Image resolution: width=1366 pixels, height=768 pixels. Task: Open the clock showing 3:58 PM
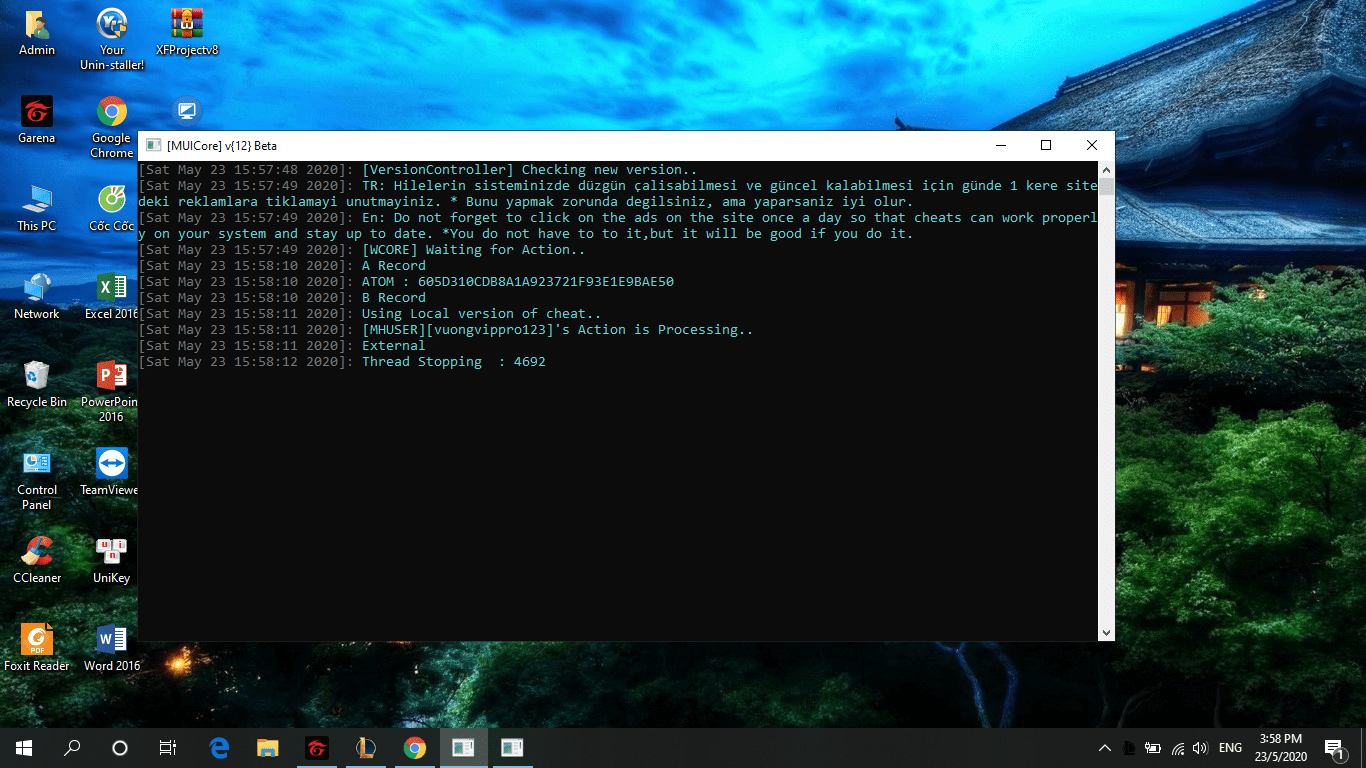[1281, 748]
